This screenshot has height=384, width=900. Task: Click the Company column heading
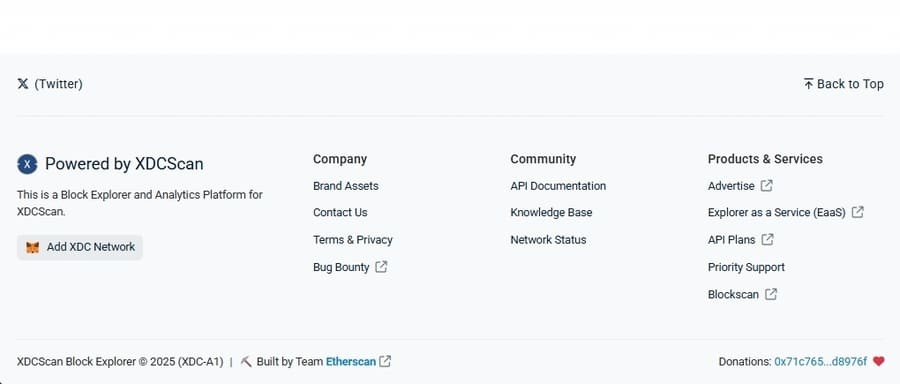pyautogui.click(x=340, y=159)
